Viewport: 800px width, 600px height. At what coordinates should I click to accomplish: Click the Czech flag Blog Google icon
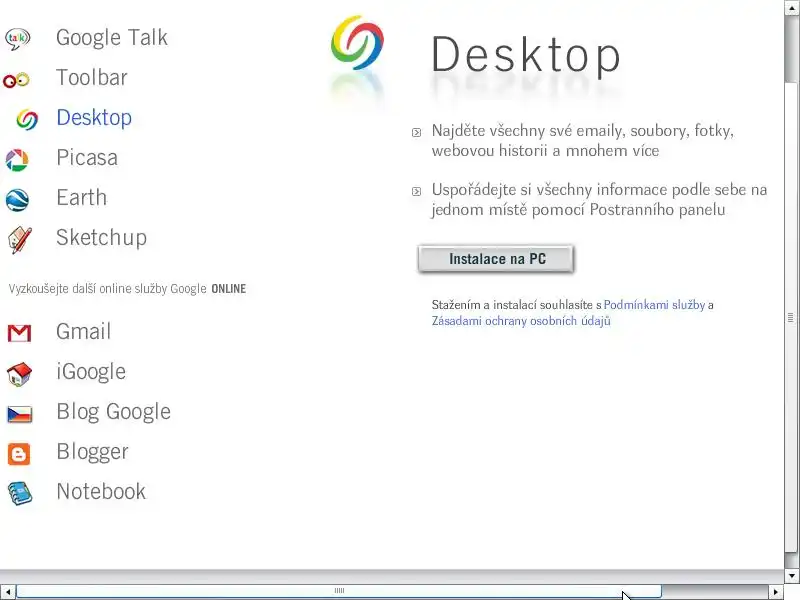[20, 414]
